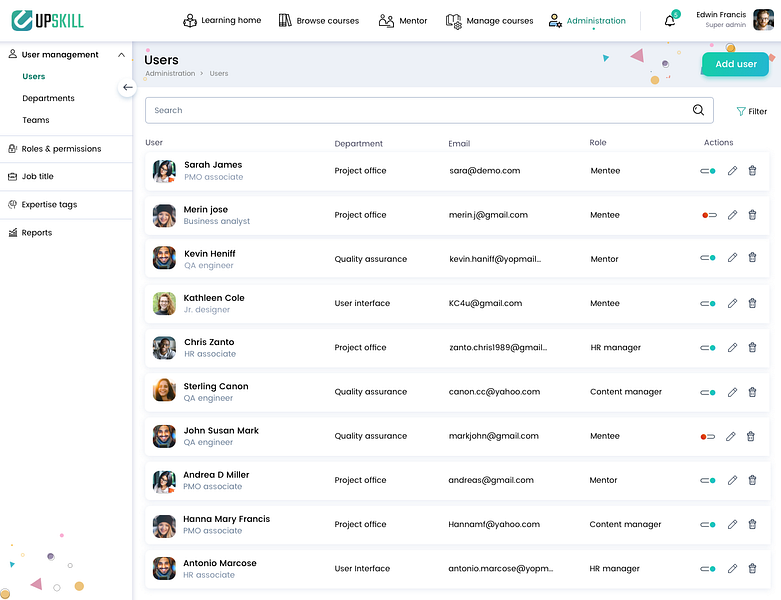Open Manage courses
This screenshot has height=600, width=781.
tap(489, 21)
